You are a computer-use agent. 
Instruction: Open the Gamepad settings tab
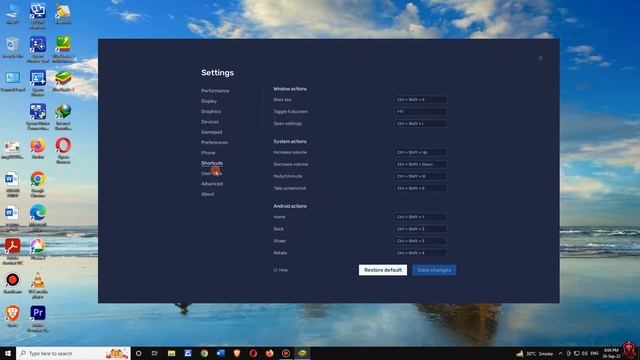pyautogui.click(x=211, y=132)
